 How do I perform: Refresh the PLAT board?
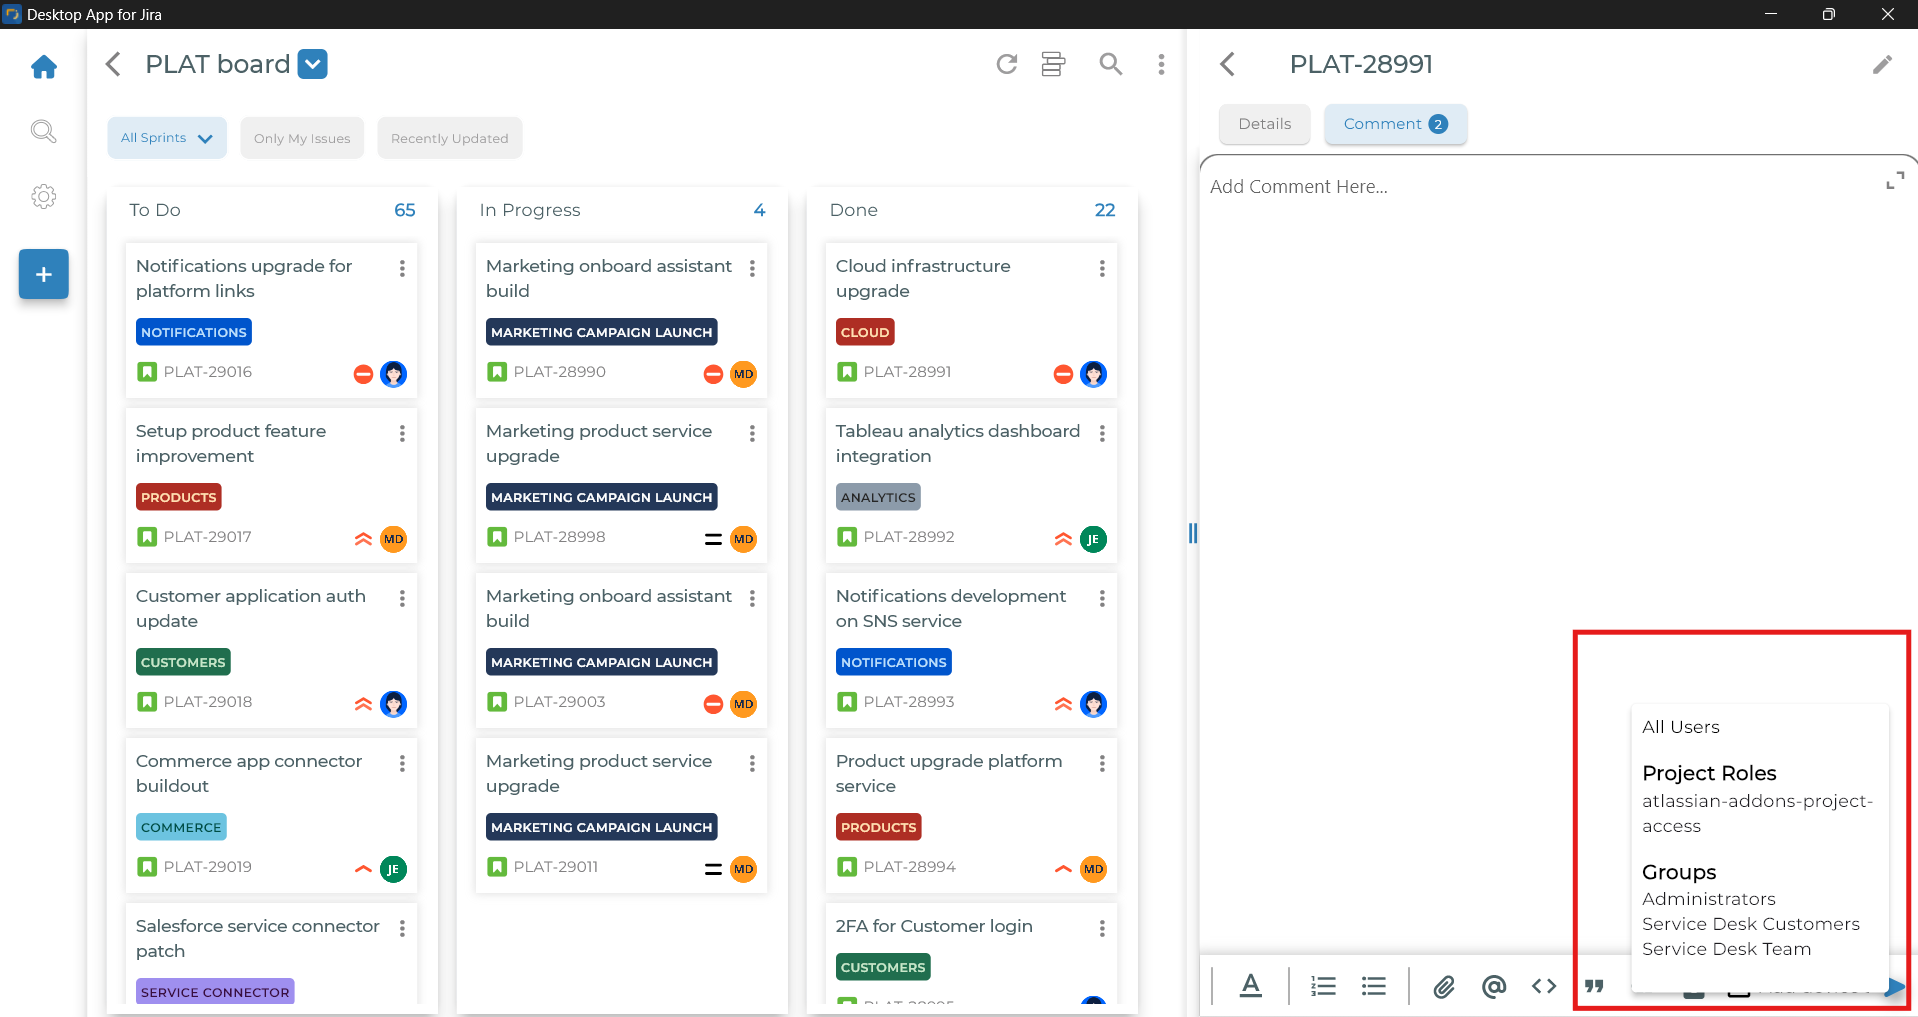1007,64
